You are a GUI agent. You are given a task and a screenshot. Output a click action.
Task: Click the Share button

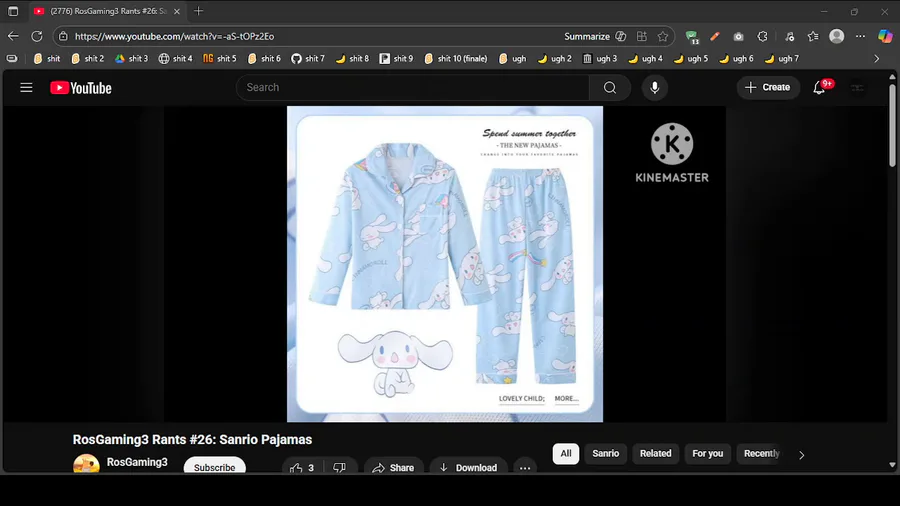pyautogui.click(x=393, y=467)
